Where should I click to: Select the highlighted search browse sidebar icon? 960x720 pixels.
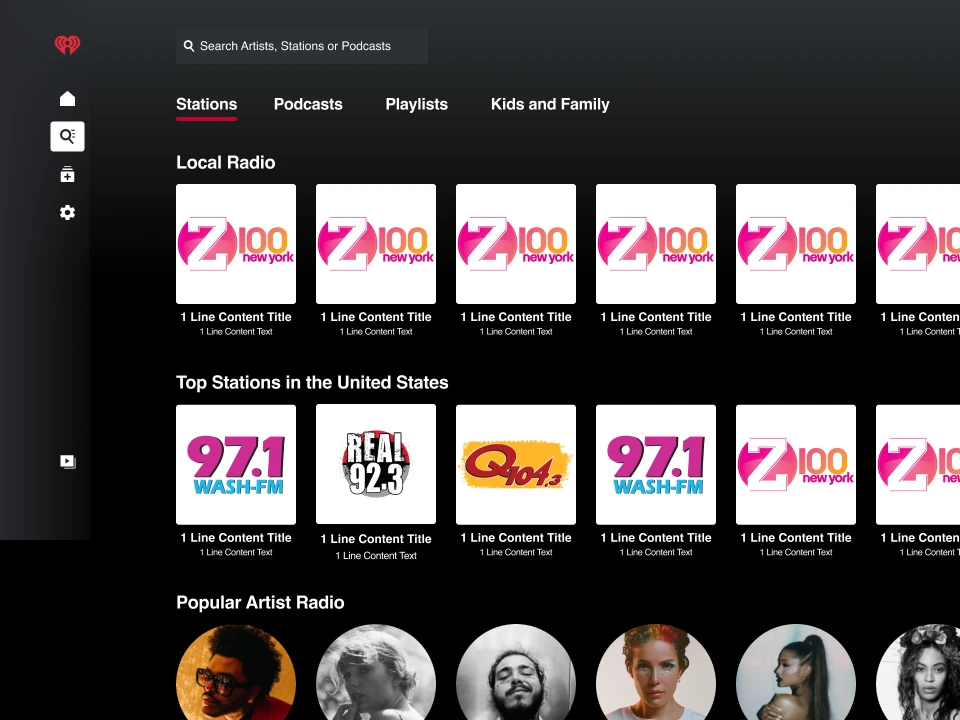67,136
